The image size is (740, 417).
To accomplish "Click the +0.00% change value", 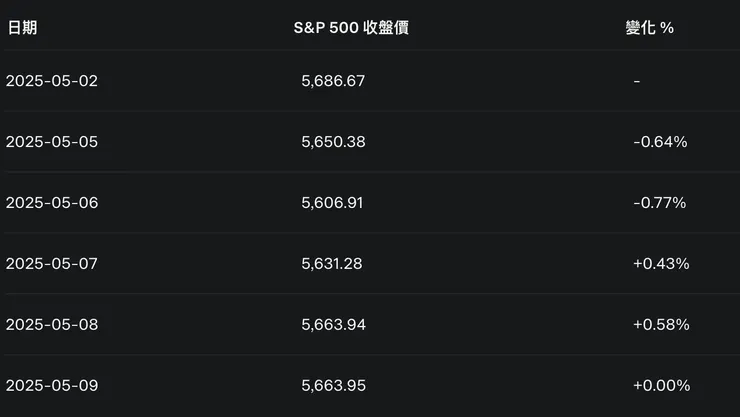I will pyautogui.click(x=661, y=386).
